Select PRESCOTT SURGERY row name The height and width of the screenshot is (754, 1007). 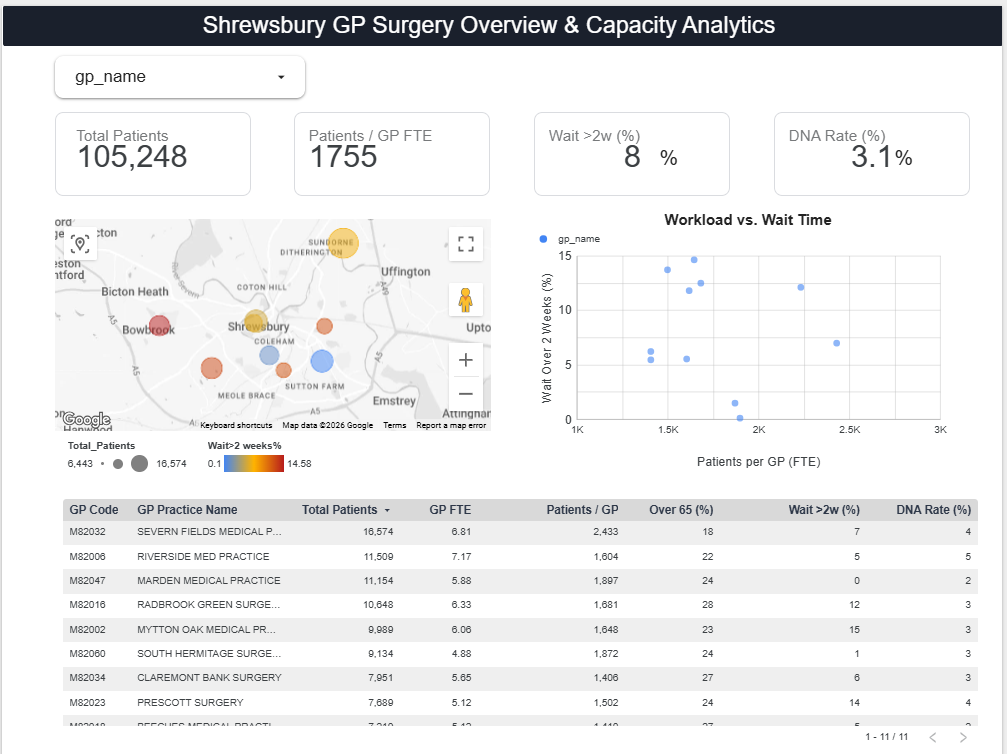pos(190,703)
